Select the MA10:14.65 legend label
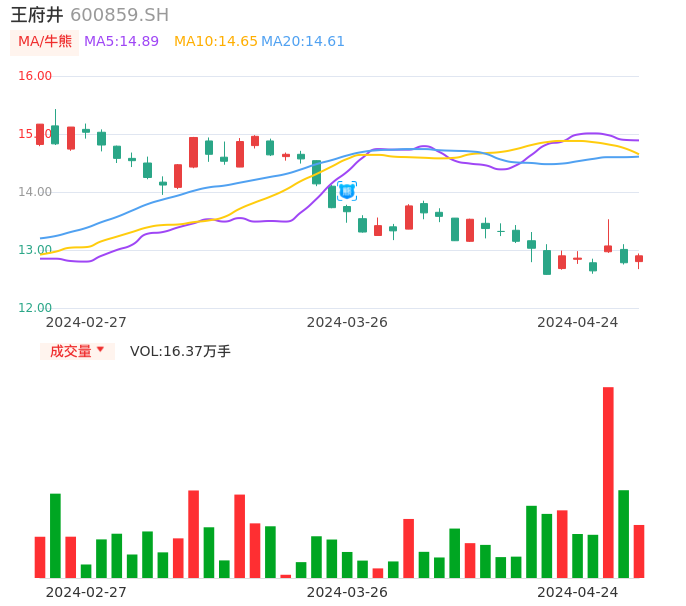Screen dimensions: 686x606 click(216, 42)
